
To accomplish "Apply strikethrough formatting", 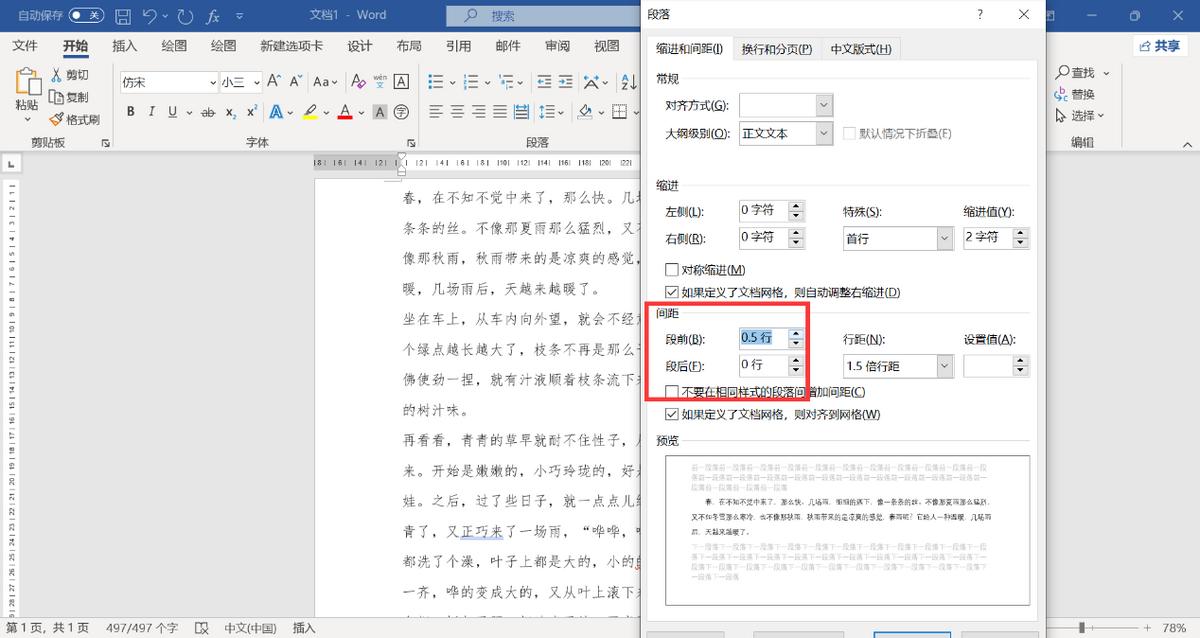I will tap(207, 111).
